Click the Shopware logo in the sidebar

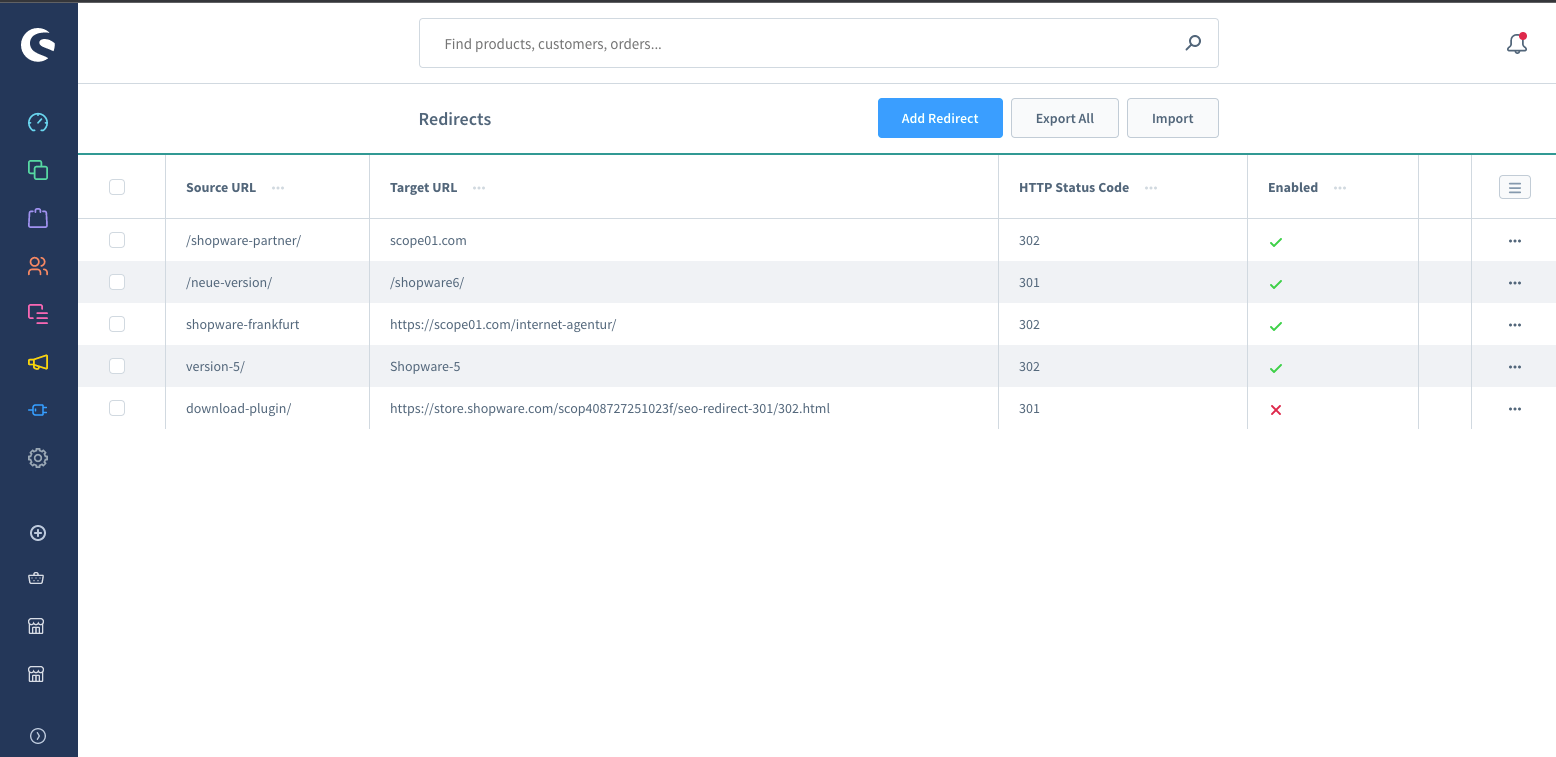(38, 43)
